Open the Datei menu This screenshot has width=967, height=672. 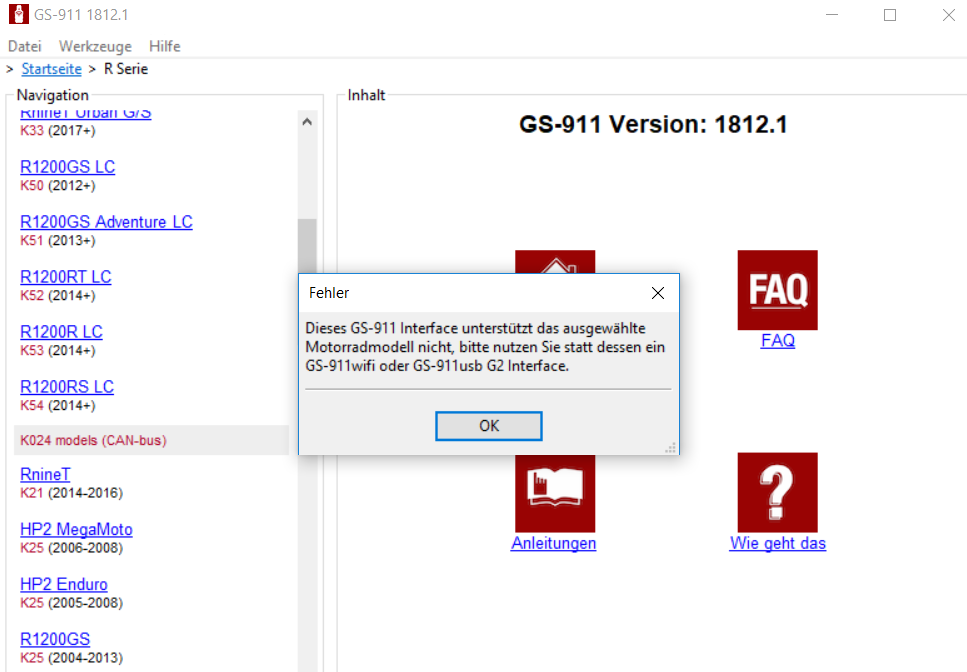point(25,46)
